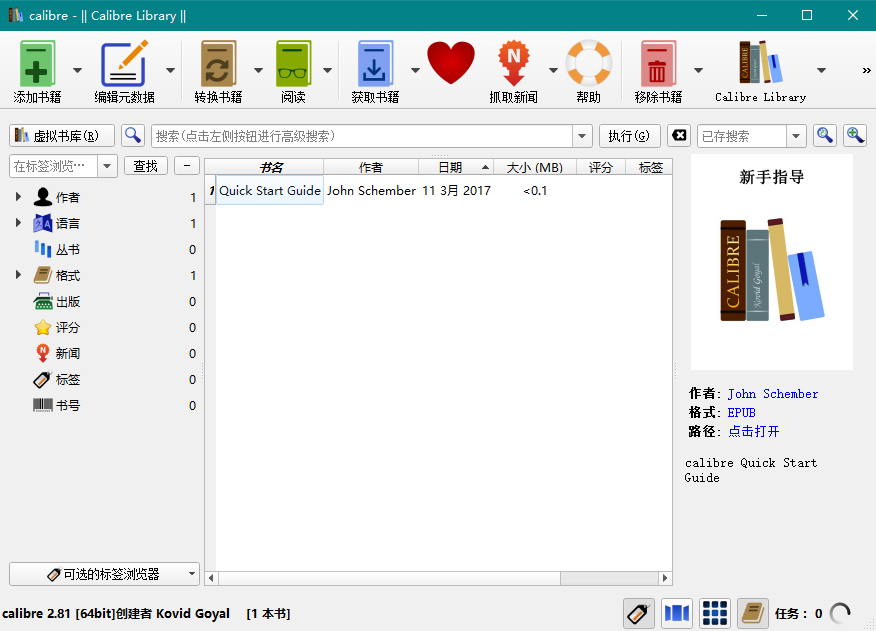Click horizontal scrollbar right arrow

pos(665,578)
